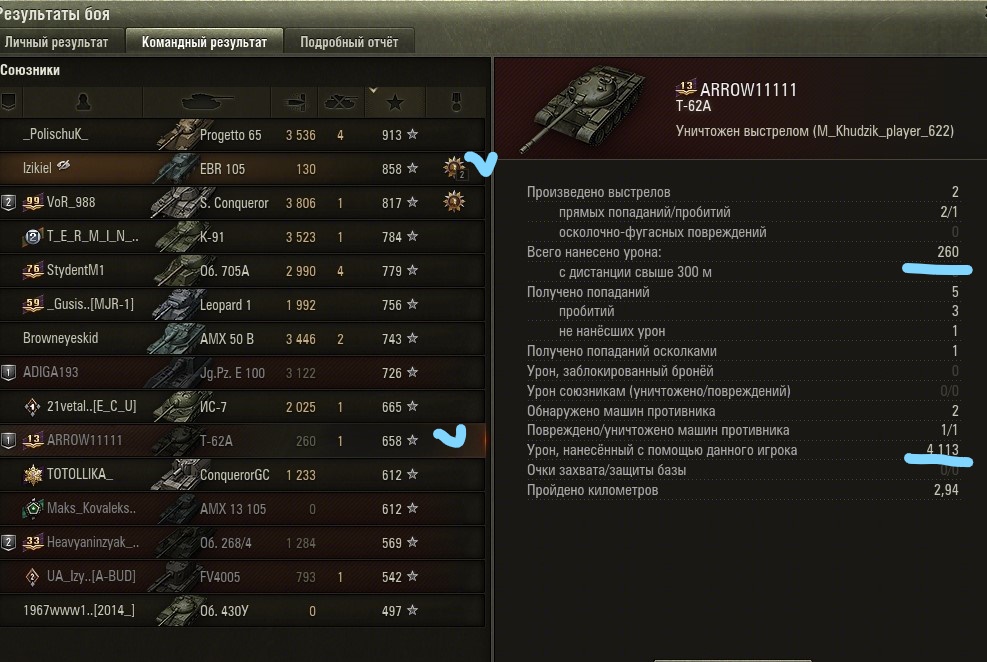Image resolution: width=987 pixels, height=662 pixels.
Task: Select Browneyeskid's AMX 50 B row
Action: 242,339
